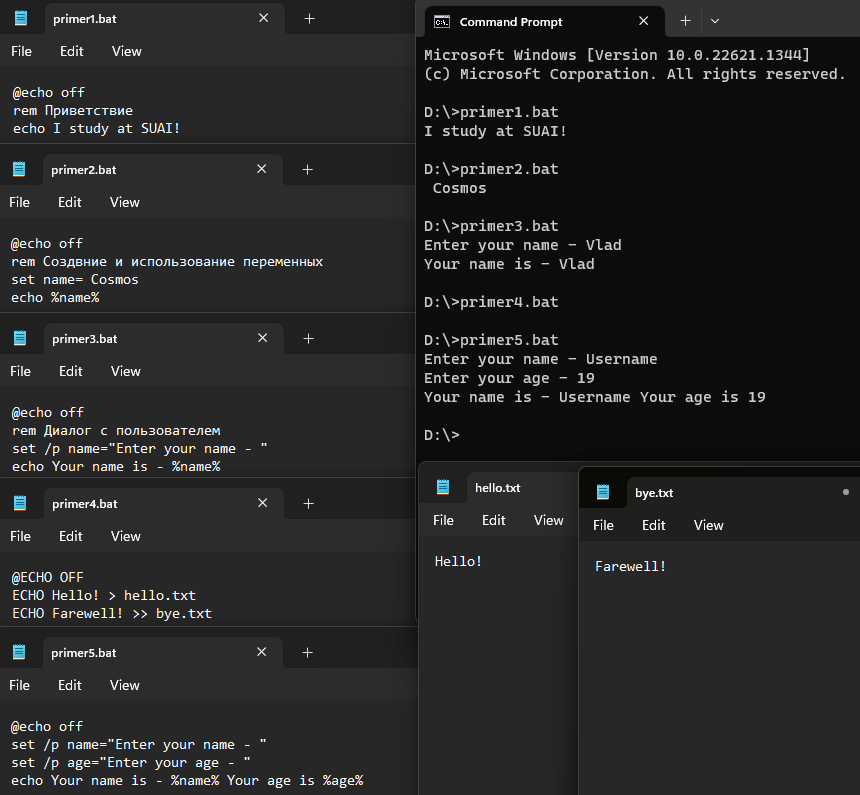Click the Notepad icon beside primer2.bat tab
Screen dimensions: 860x795
click(x=19, y=170)
